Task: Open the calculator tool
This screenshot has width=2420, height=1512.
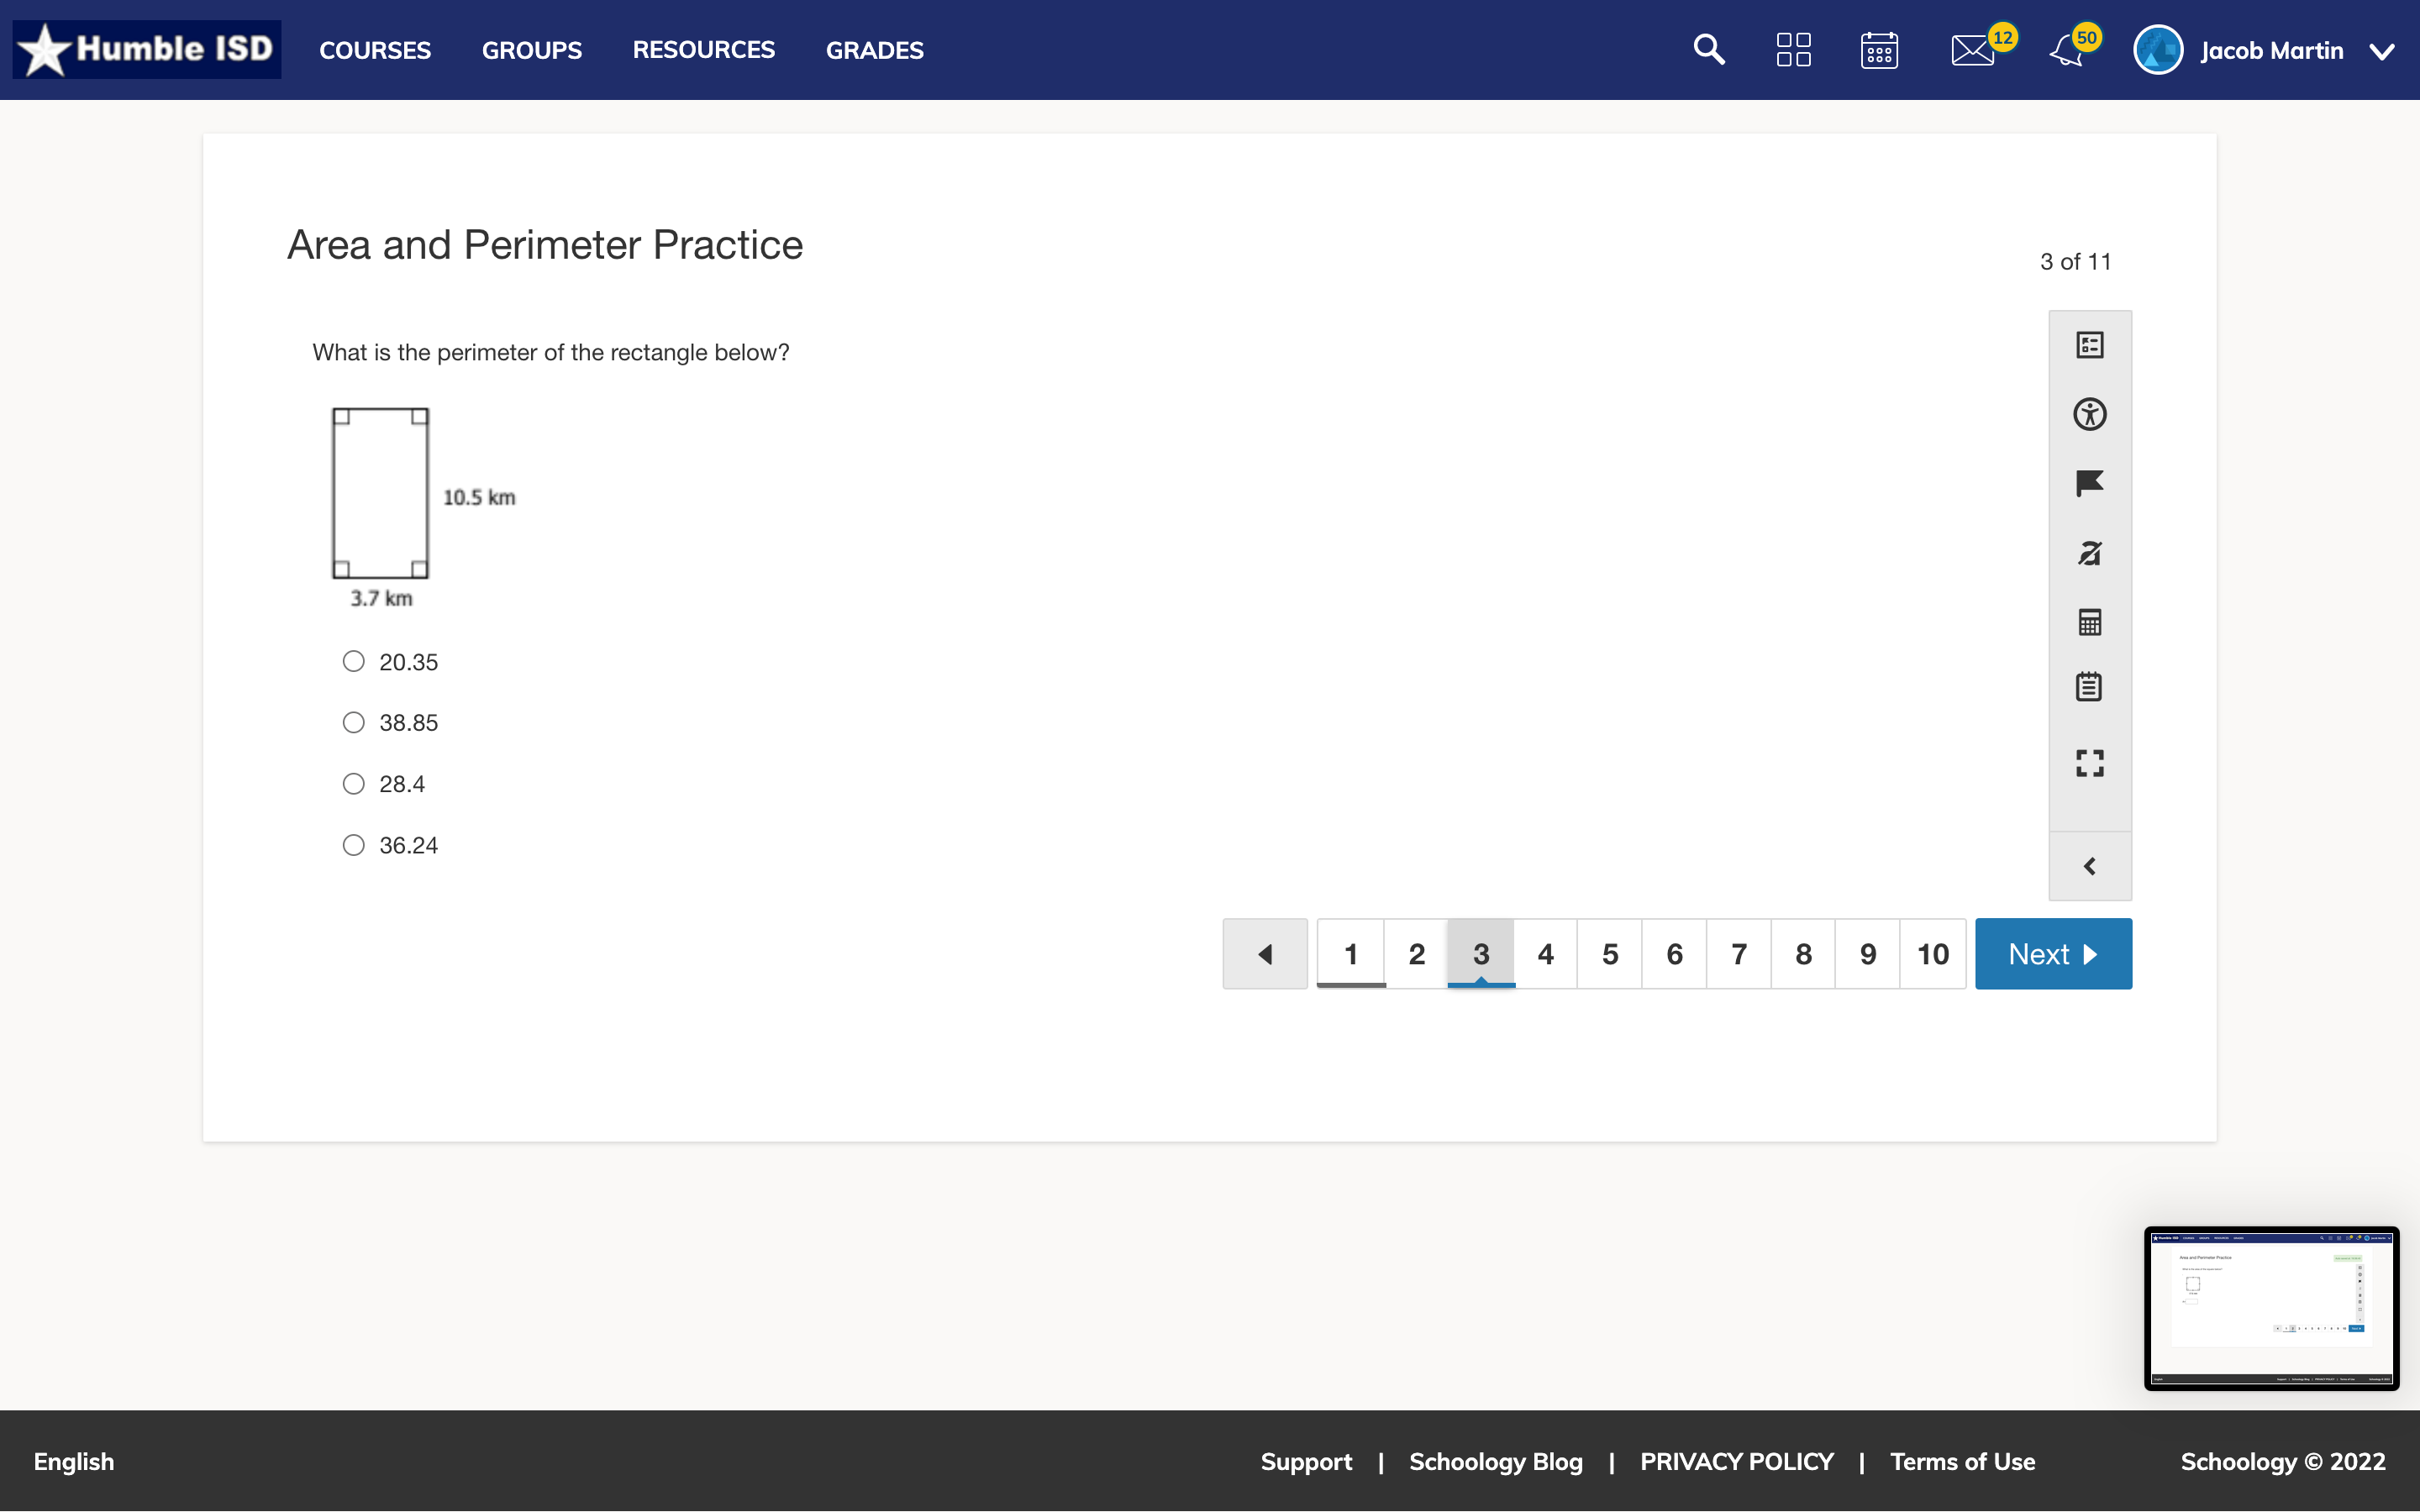Action: (x=2090, y=623)
